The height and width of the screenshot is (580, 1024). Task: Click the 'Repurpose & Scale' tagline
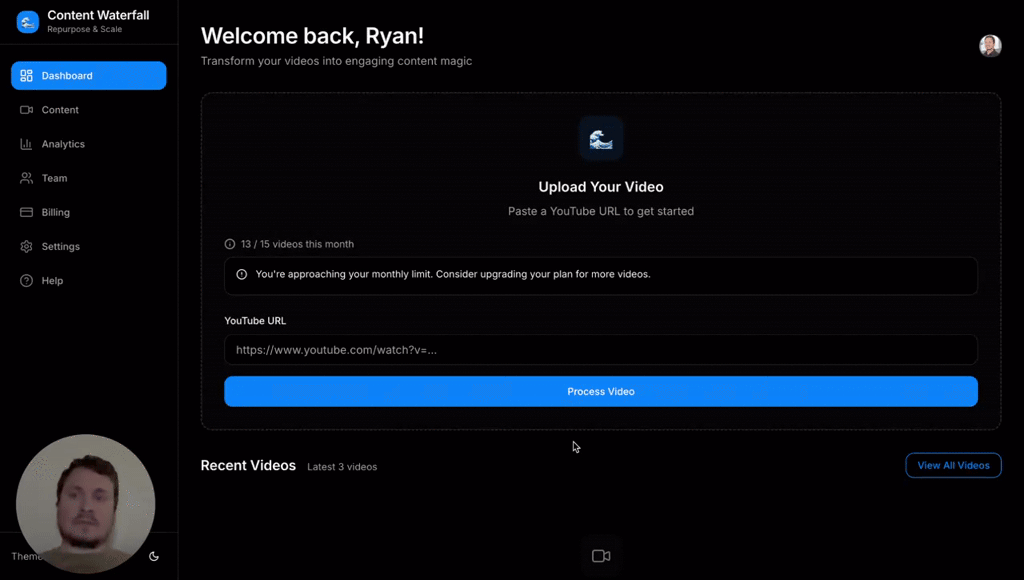click(84, 29)
